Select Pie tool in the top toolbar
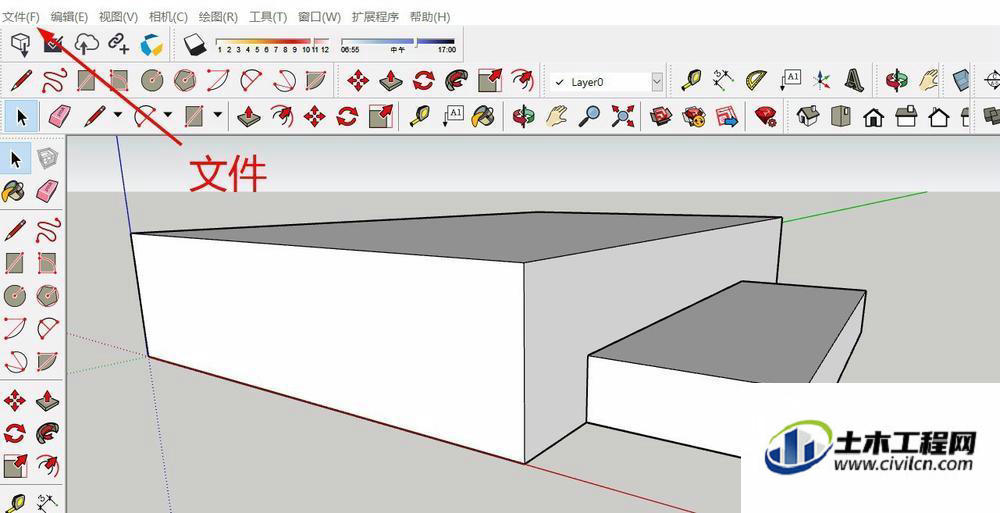 [x=316, y=81]
